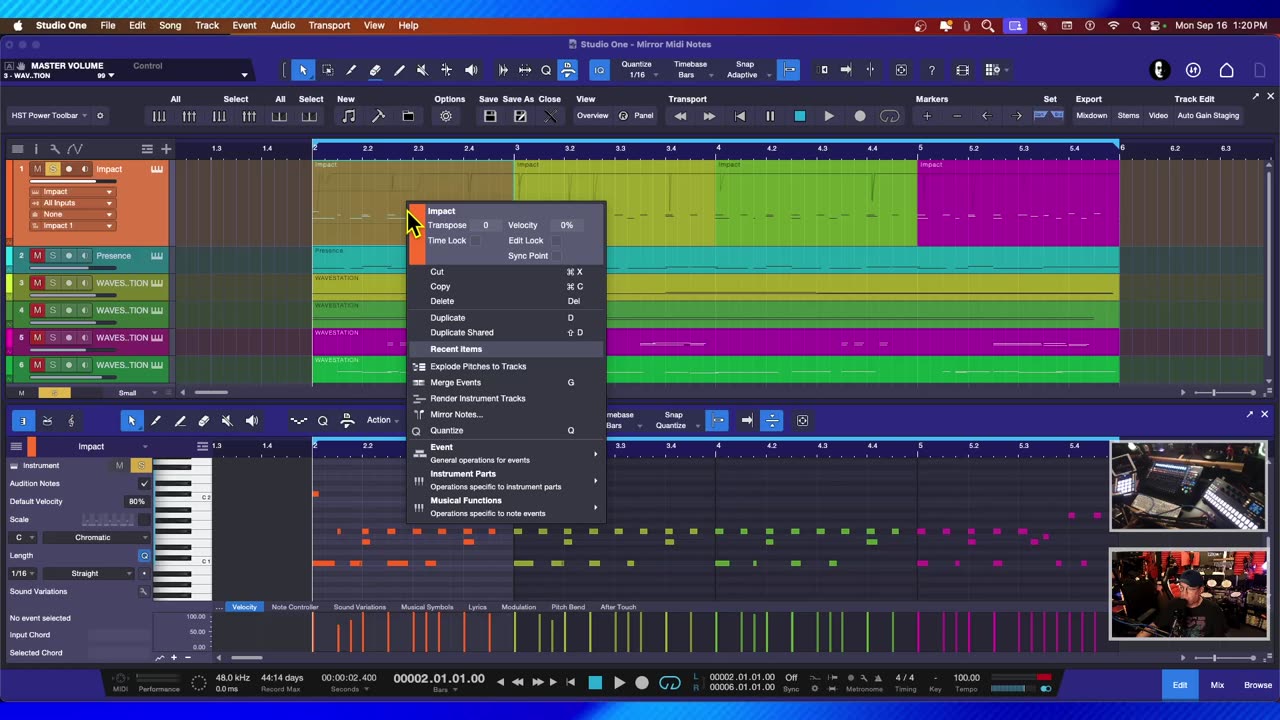
Task: Select the Range tool in top toolbar
Action: coord(327,70)
